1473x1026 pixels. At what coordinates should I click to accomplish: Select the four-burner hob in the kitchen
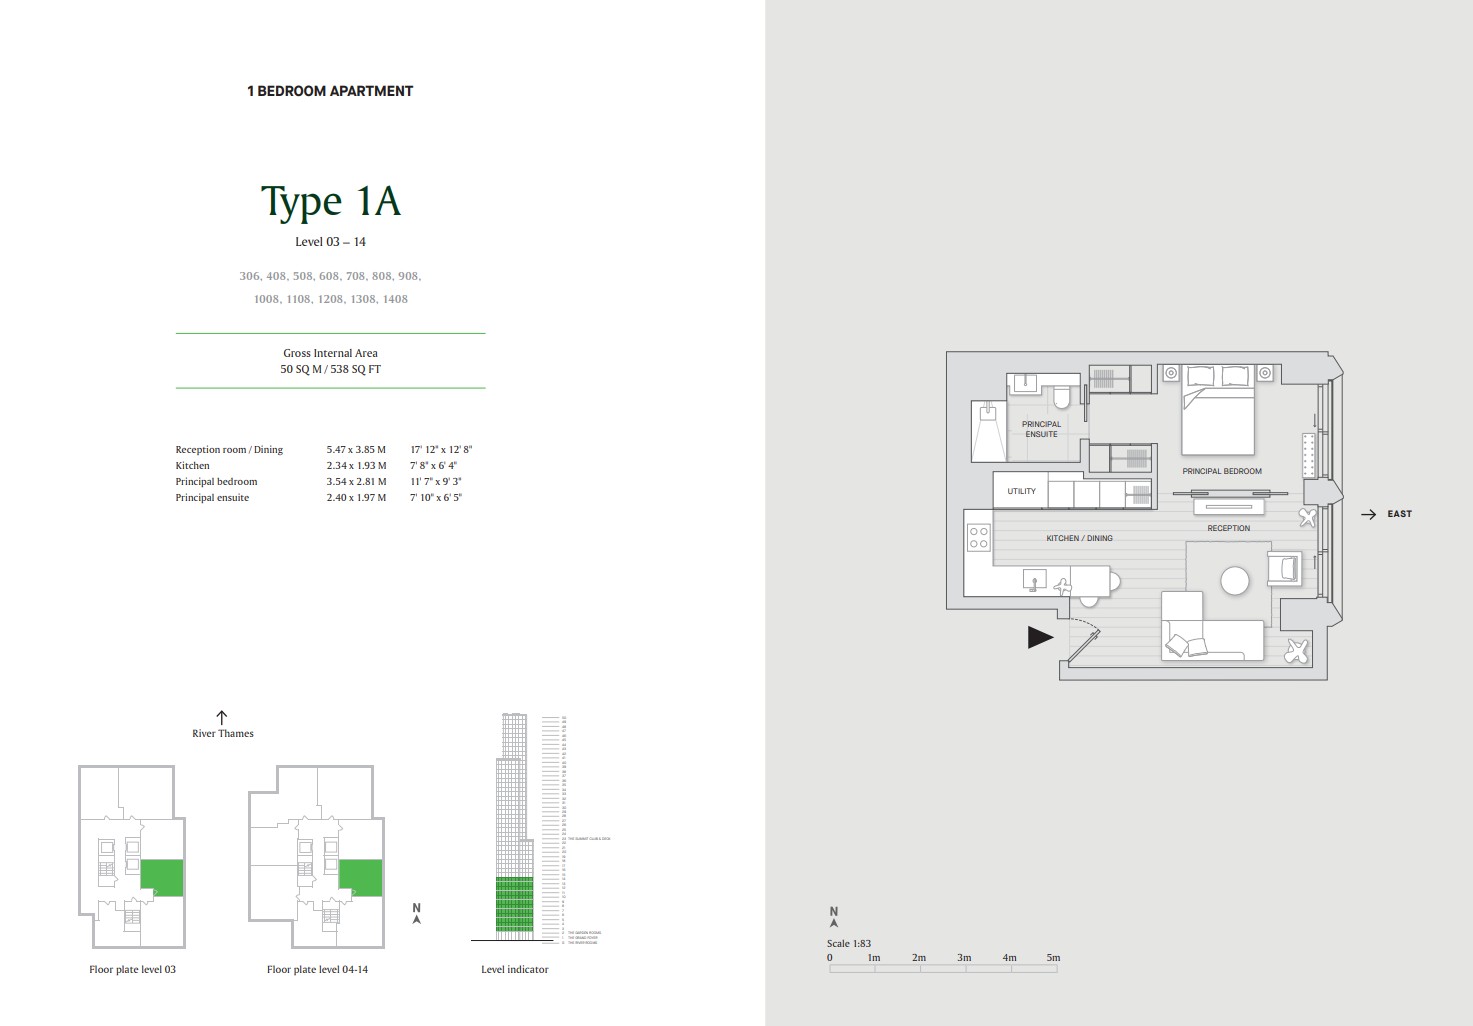978,538
